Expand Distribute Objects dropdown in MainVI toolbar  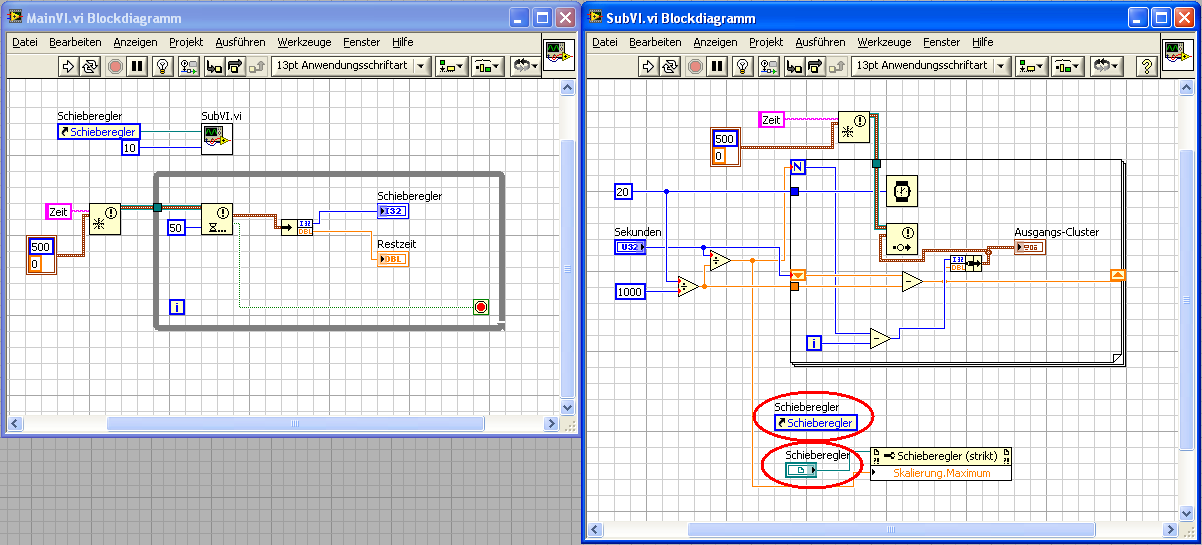[x=487, y=66]
